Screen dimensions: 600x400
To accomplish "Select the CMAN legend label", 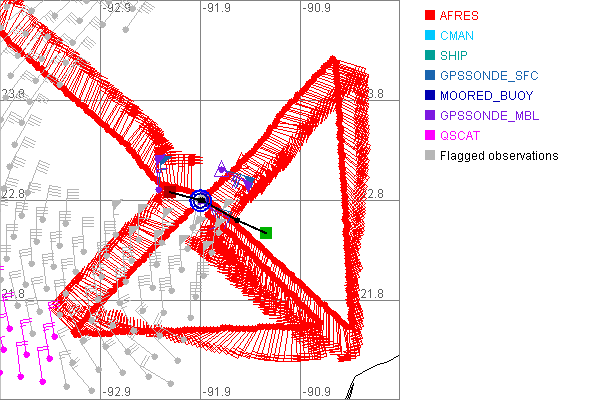I will click(x=457, y=36).
